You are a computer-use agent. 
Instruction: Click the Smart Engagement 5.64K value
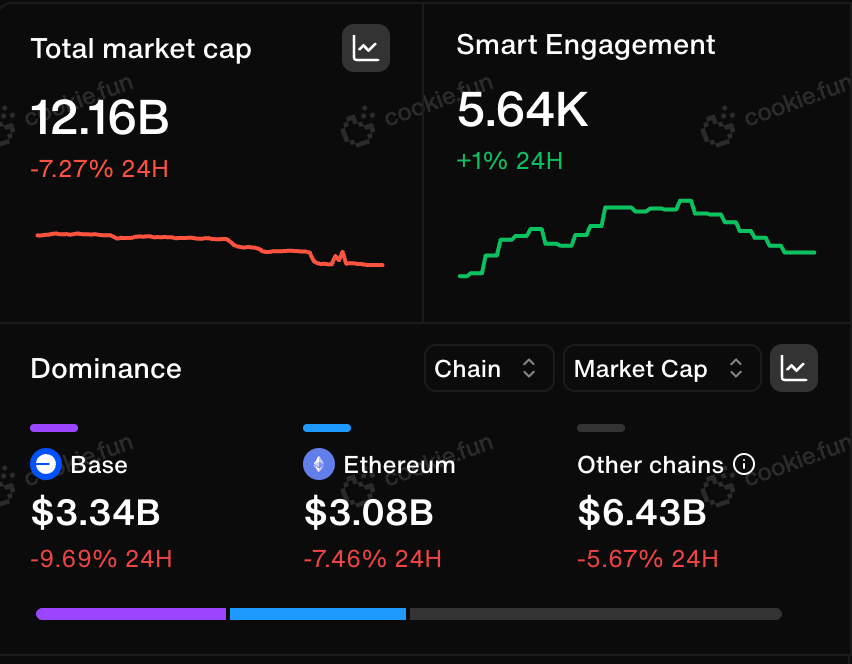pos(523,110)
